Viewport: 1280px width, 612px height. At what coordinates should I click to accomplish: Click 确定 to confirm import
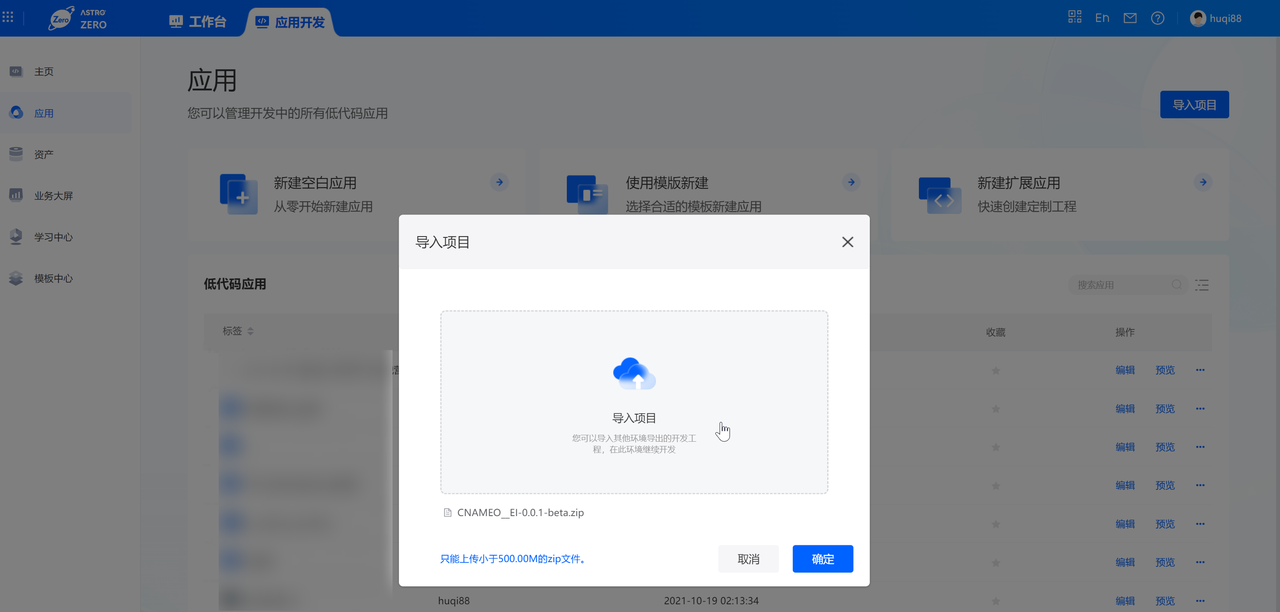click(823, 559)
